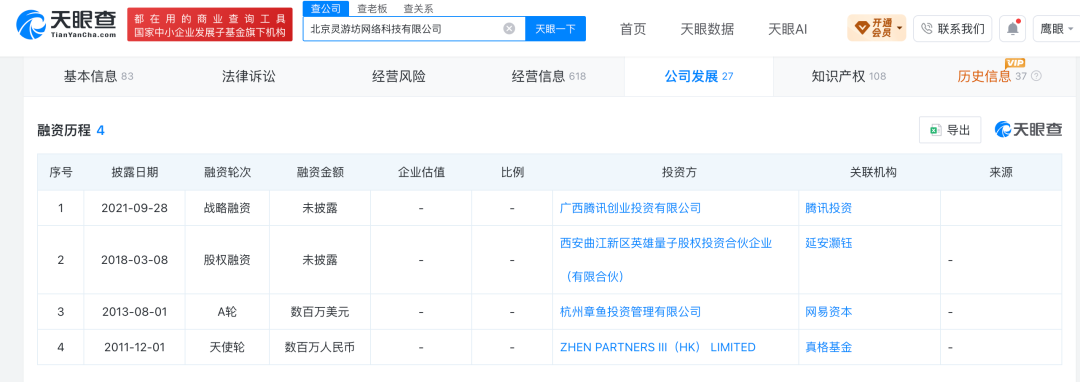
Task: Click the 股权融资 round cell
Action: click(227, 260)
